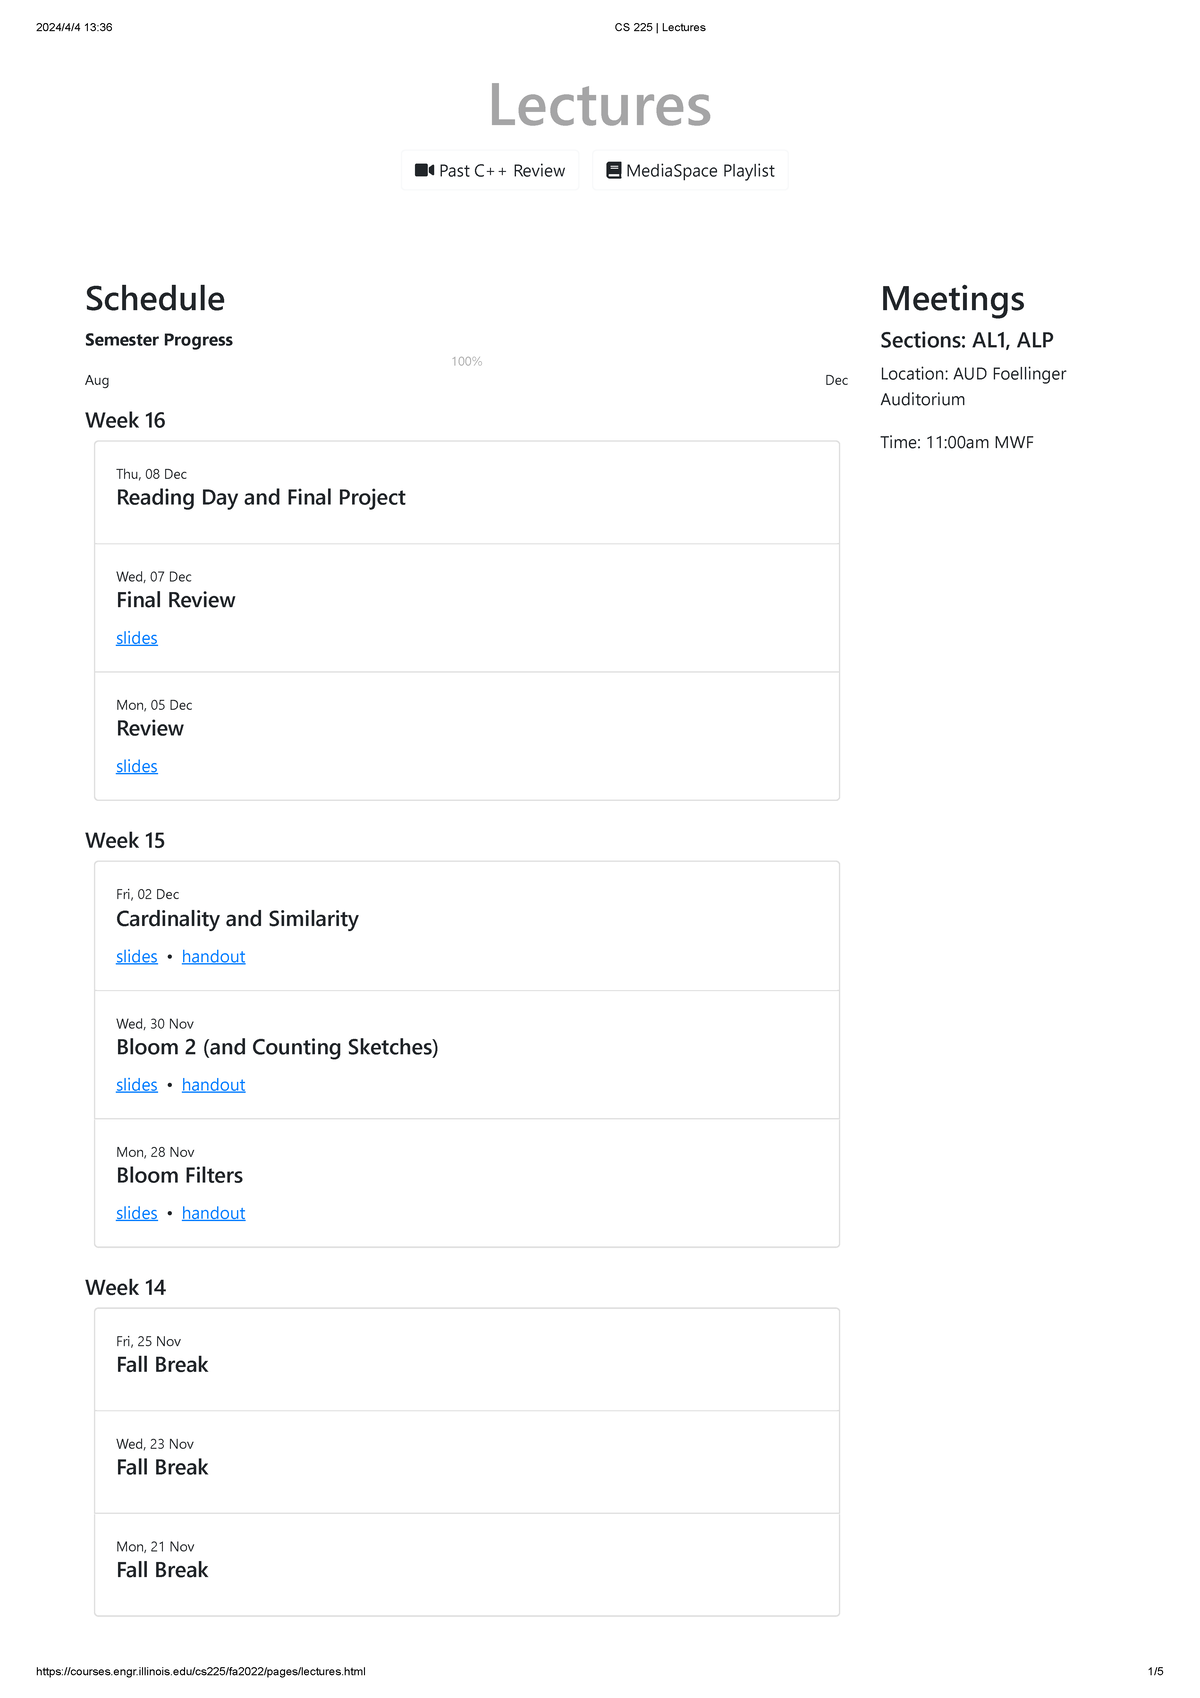1200x1698 pixels.
Task: Open the Past C++ Review button
Action: pos(490,171)
